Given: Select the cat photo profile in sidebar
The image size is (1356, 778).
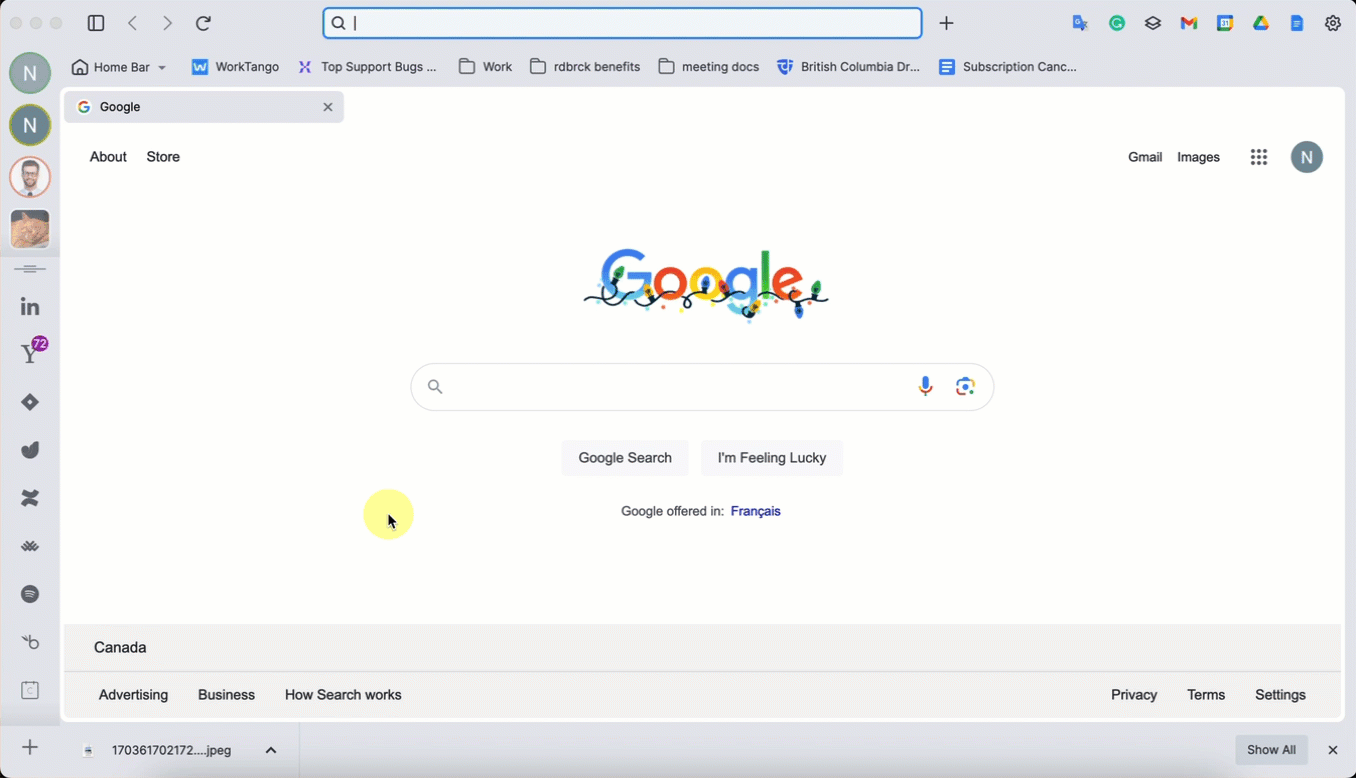Looking at the screenshot, I should (x=30, y=229).
